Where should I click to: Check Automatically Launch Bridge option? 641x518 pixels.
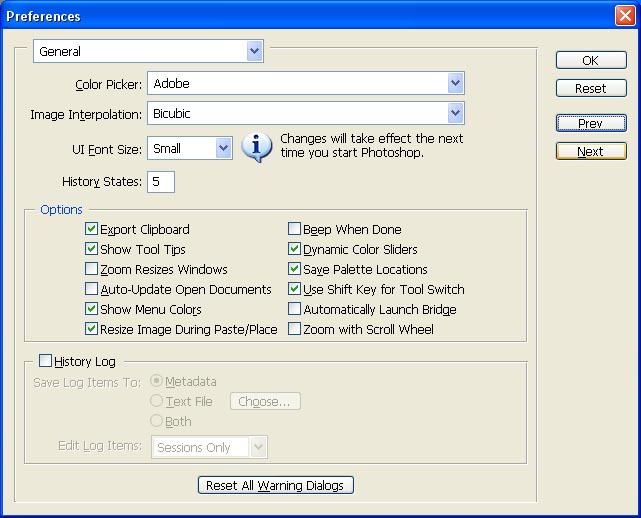[295, 310]
